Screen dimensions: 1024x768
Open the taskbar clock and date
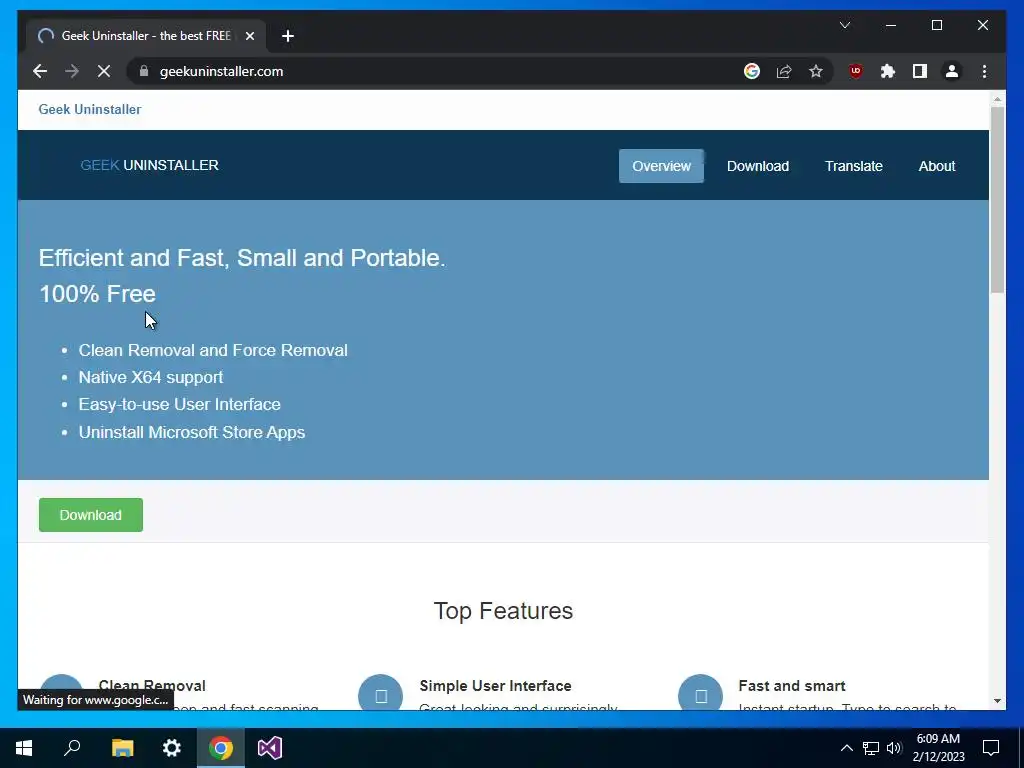[938, 748]
